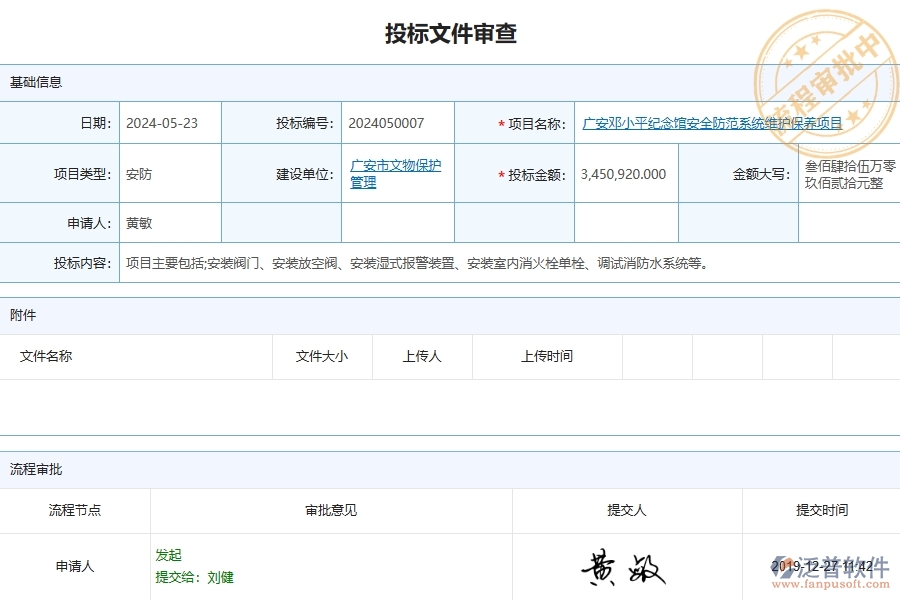Screen dimensions: 900x600
Task: Open the 广安市文物保护管理 unit link
Action: click(396, 172)
